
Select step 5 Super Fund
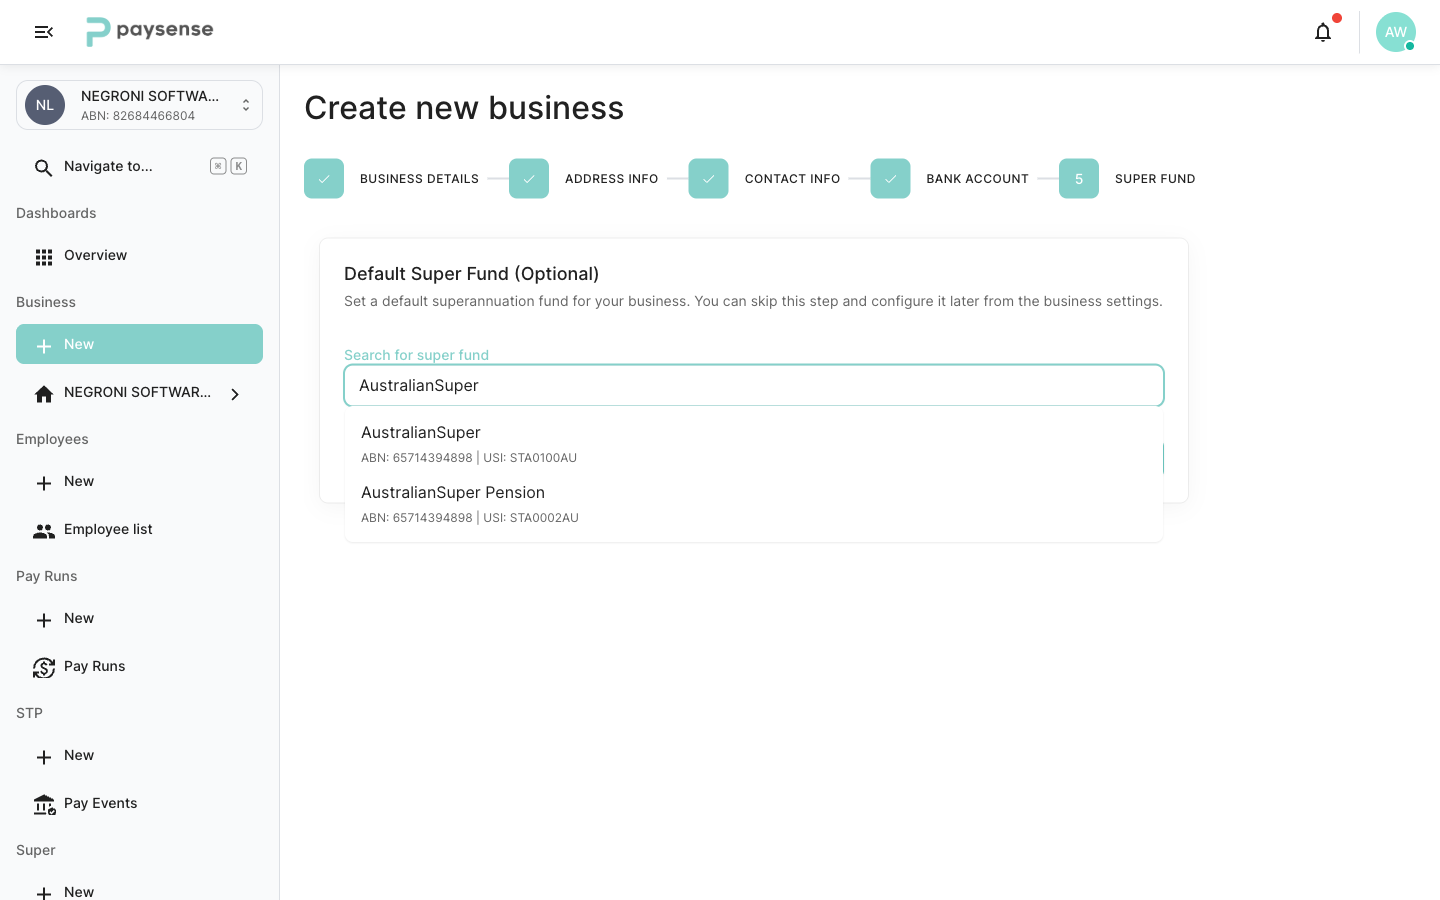pos(1127,179)
